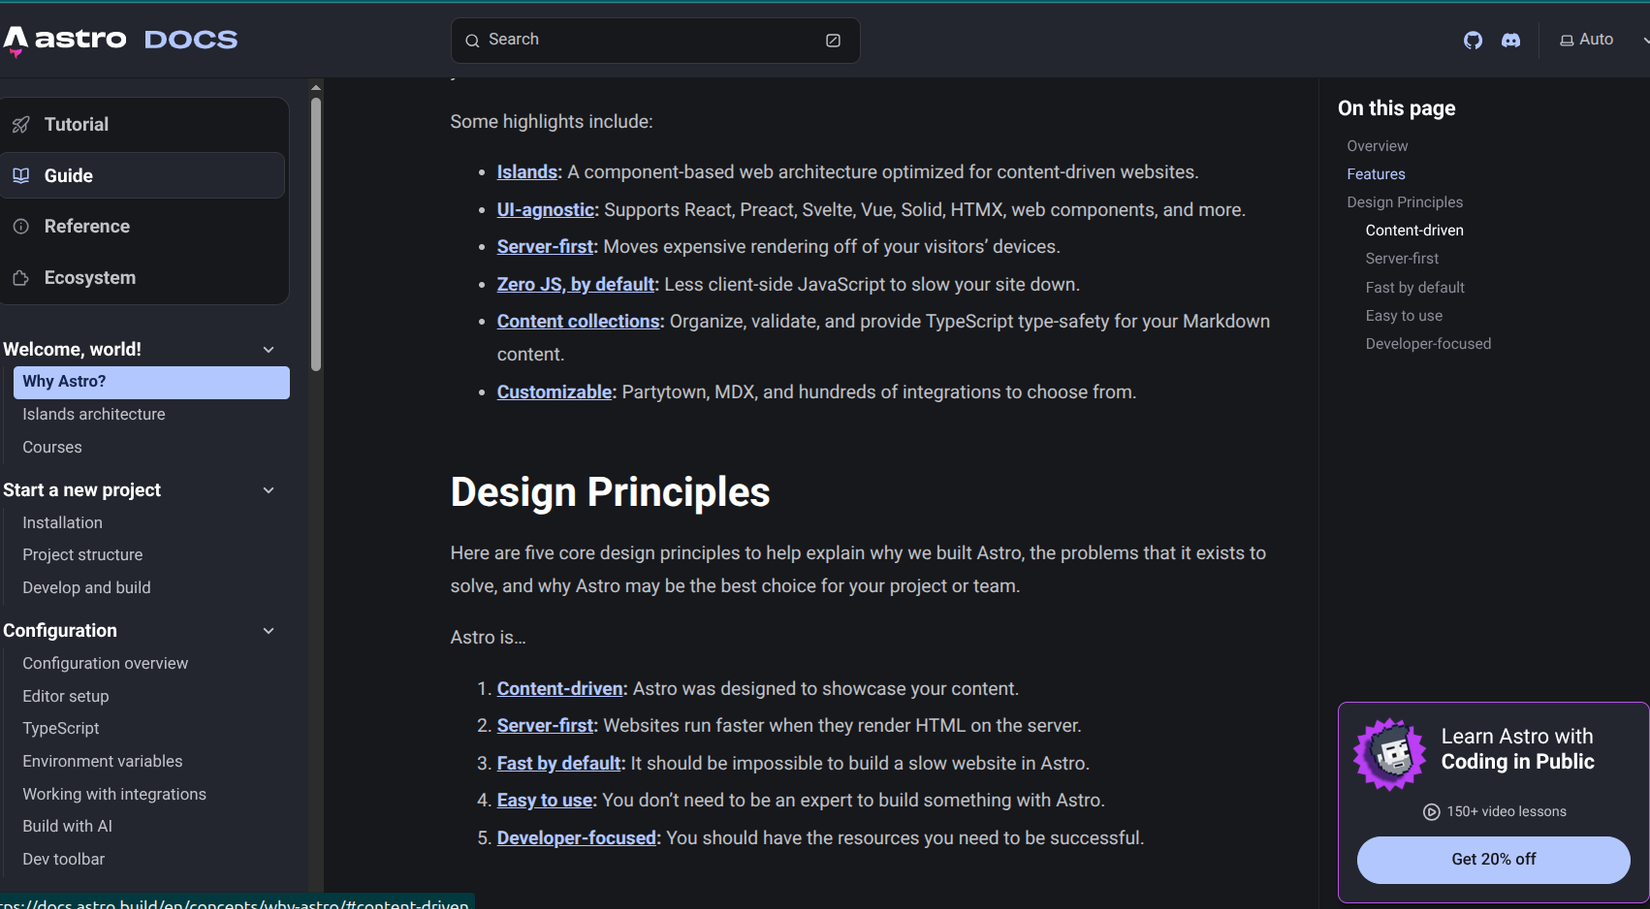The height and width of the screenshot is (909, 1650).
Task: Switch to the Guide tab
Action: (143, 175)
